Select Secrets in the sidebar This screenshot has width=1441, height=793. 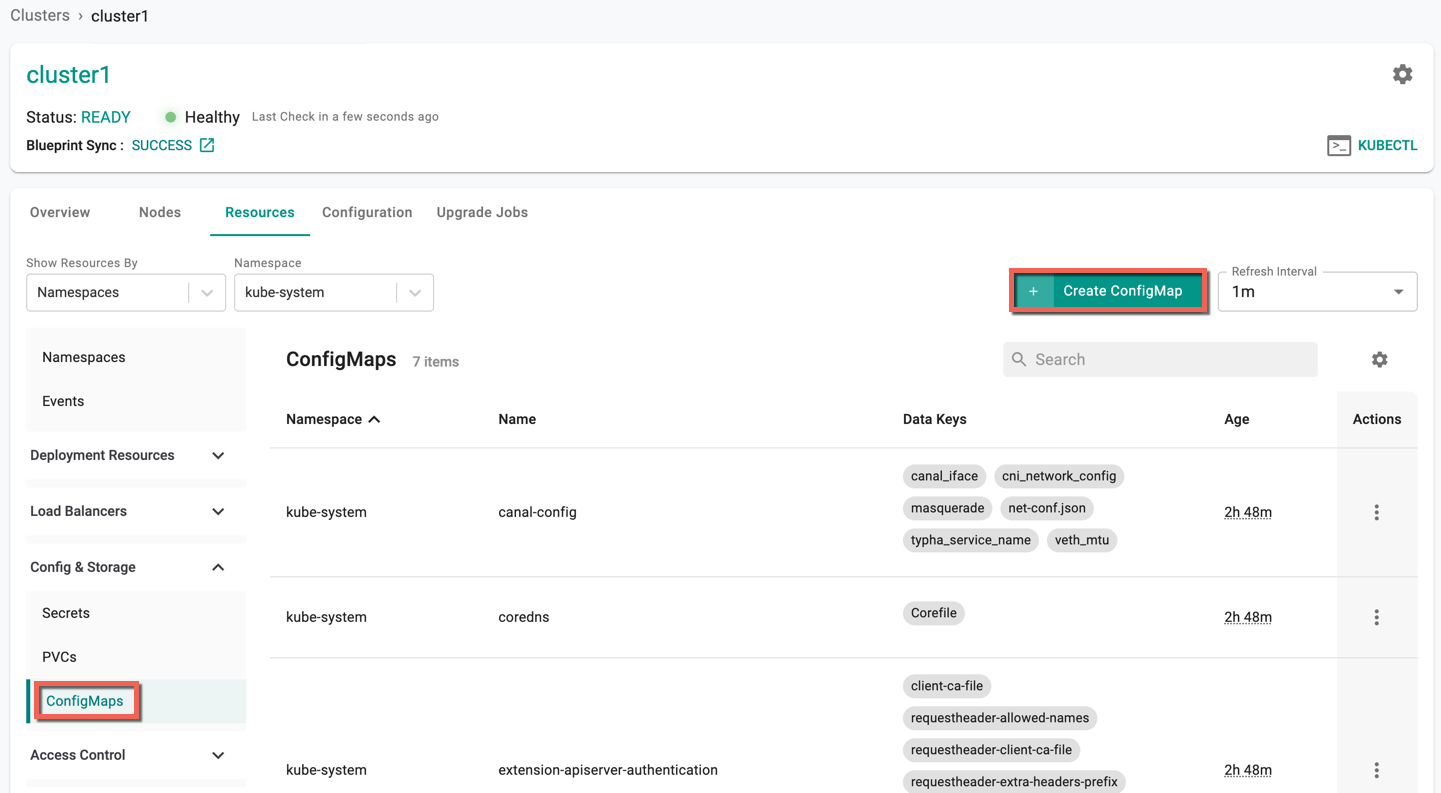coord(66,613)
